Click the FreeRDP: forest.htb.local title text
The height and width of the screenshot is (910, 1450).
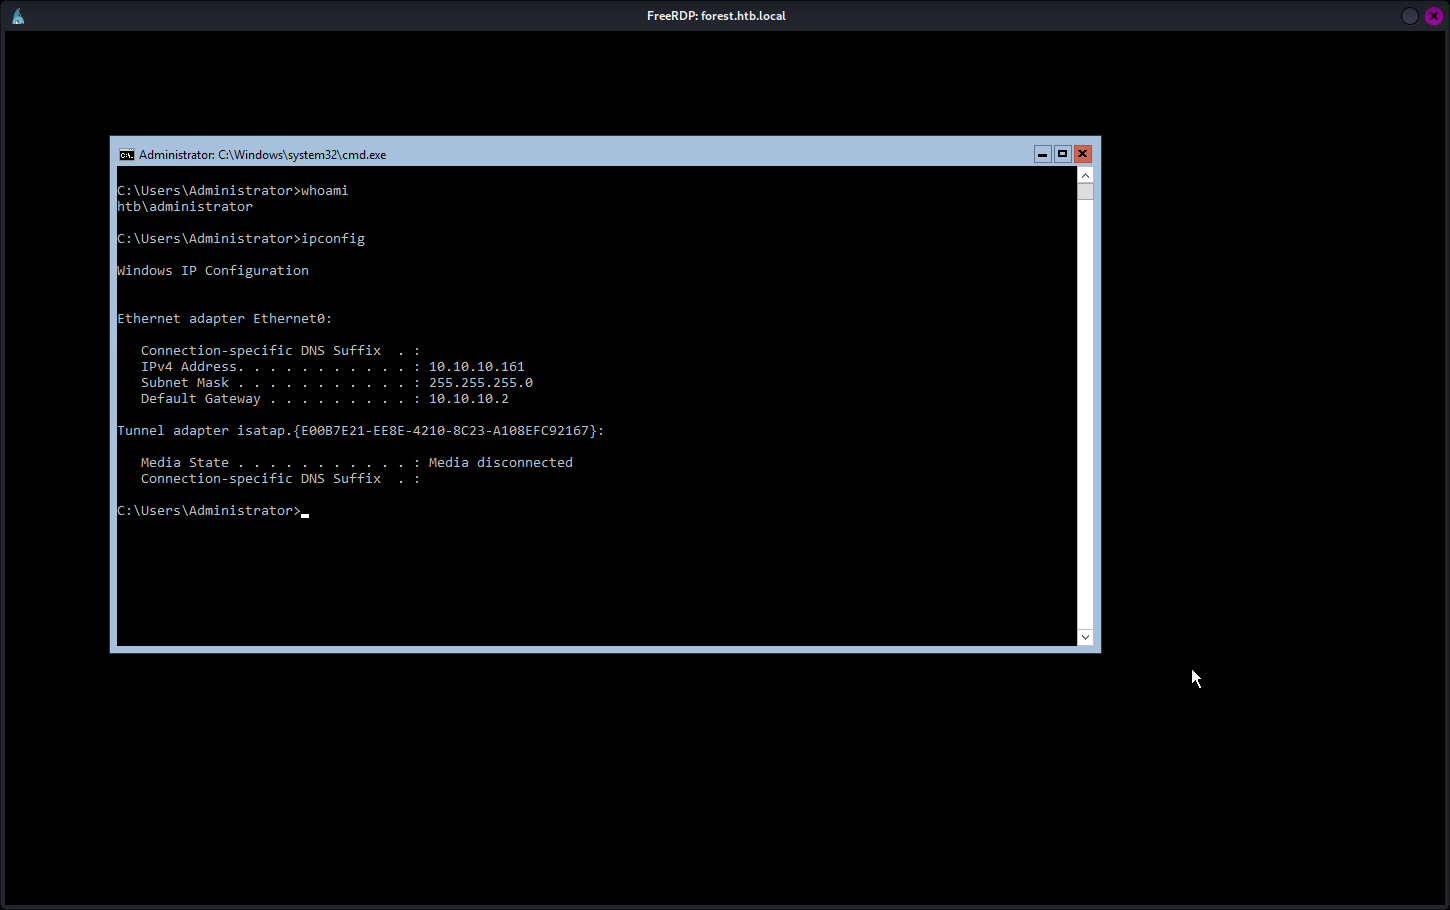(716, 16)
